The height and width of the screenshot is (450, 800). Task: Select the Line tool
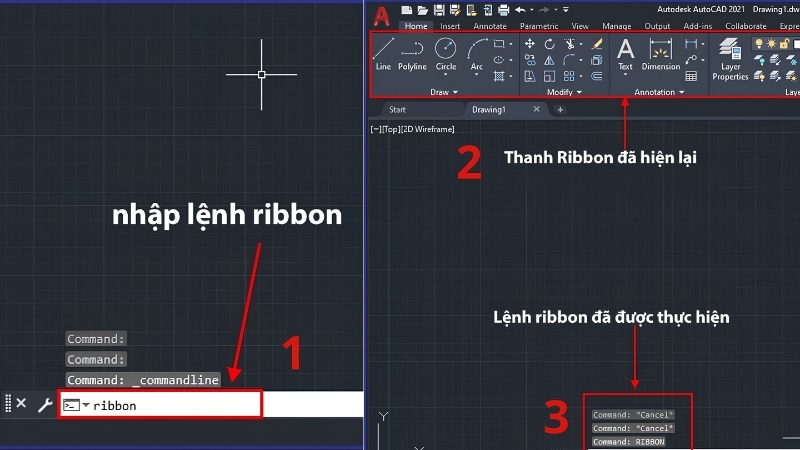click(383, 54)
